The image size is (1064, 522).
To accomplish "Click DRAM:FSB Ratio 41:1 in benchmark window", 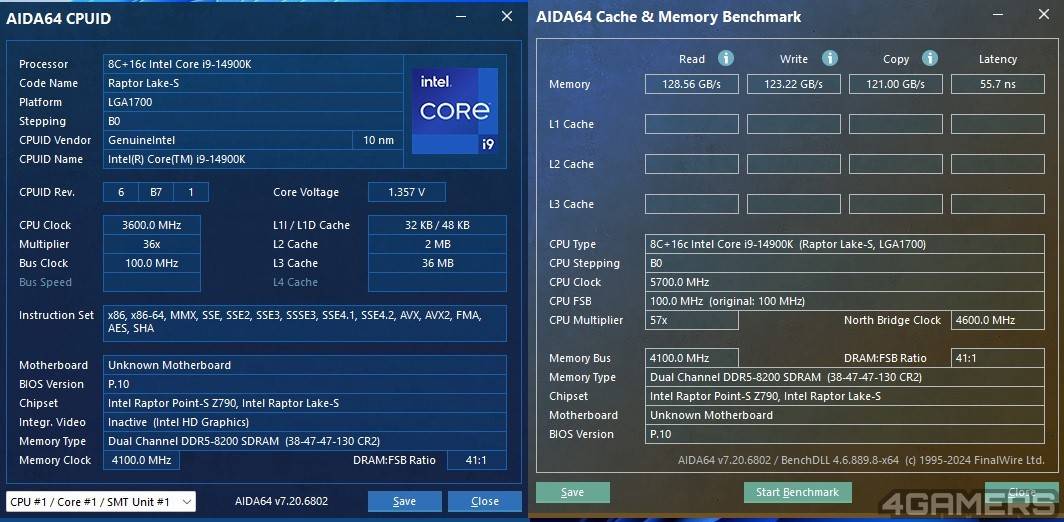I will click(x=998, y=358).
